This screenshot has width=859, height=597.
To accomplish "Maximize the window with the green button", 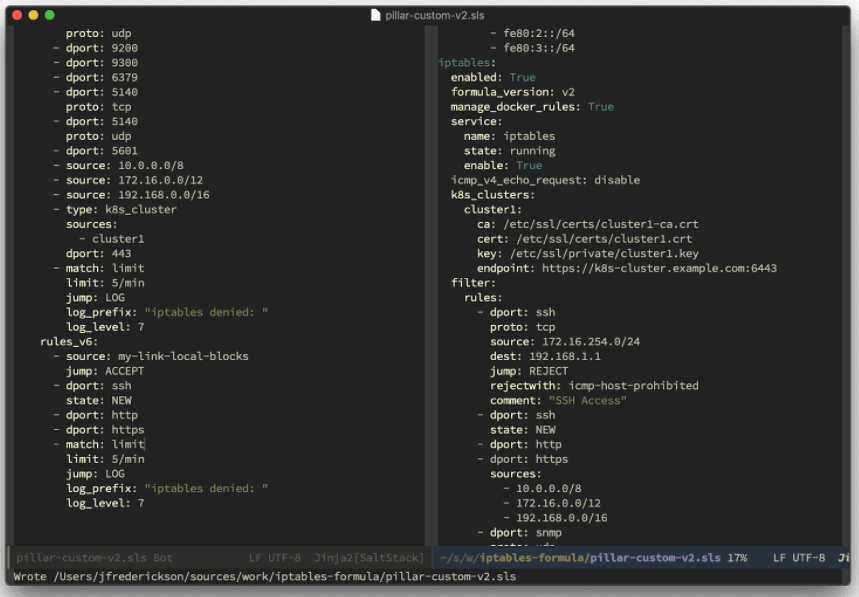I will tap(50, 16).
